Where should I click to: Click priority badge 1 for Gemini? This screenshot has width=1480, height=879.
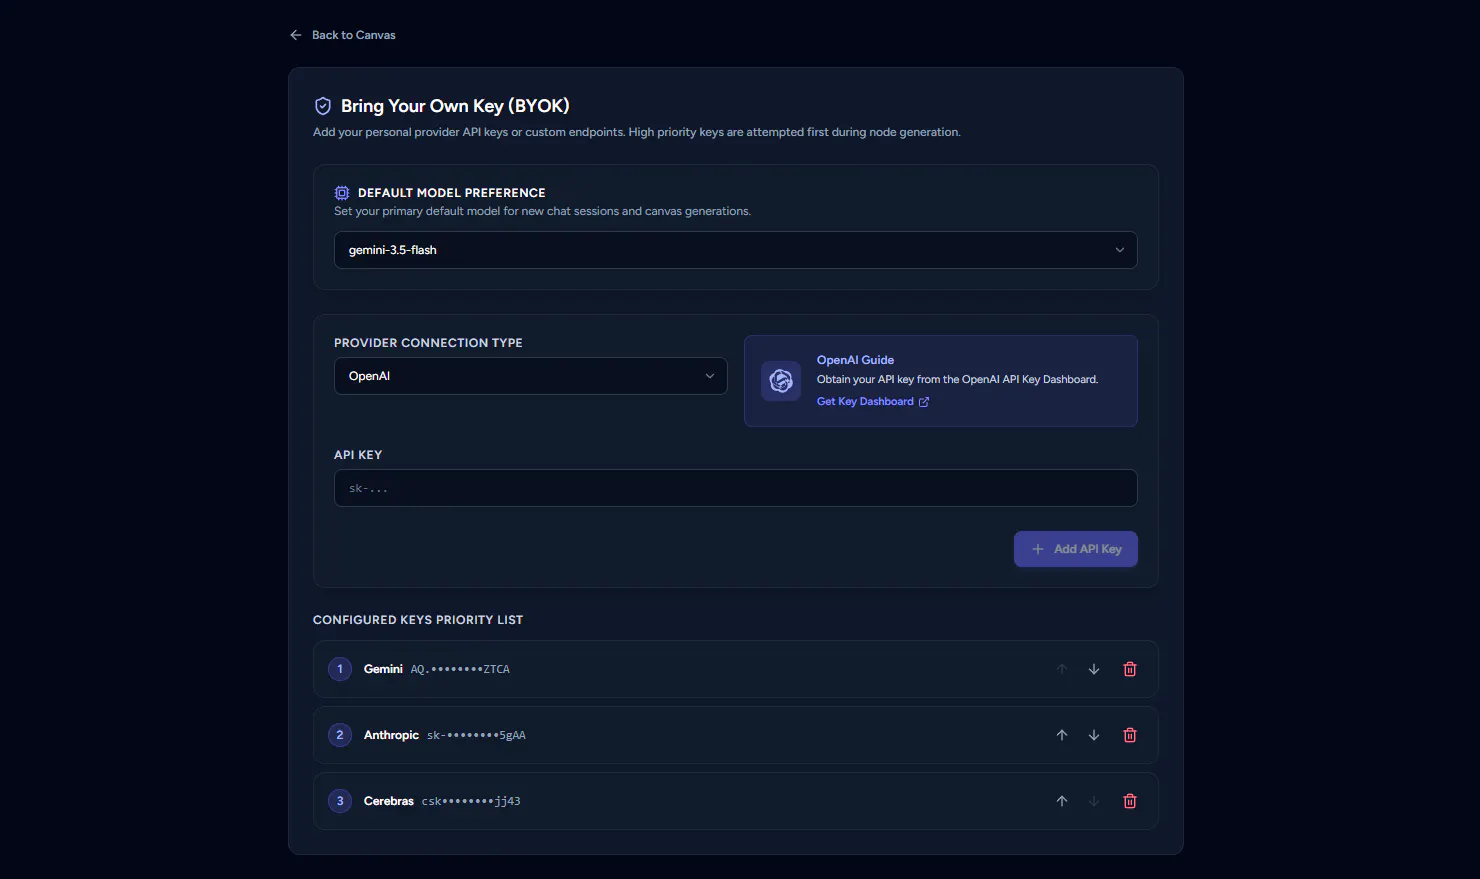340,669
